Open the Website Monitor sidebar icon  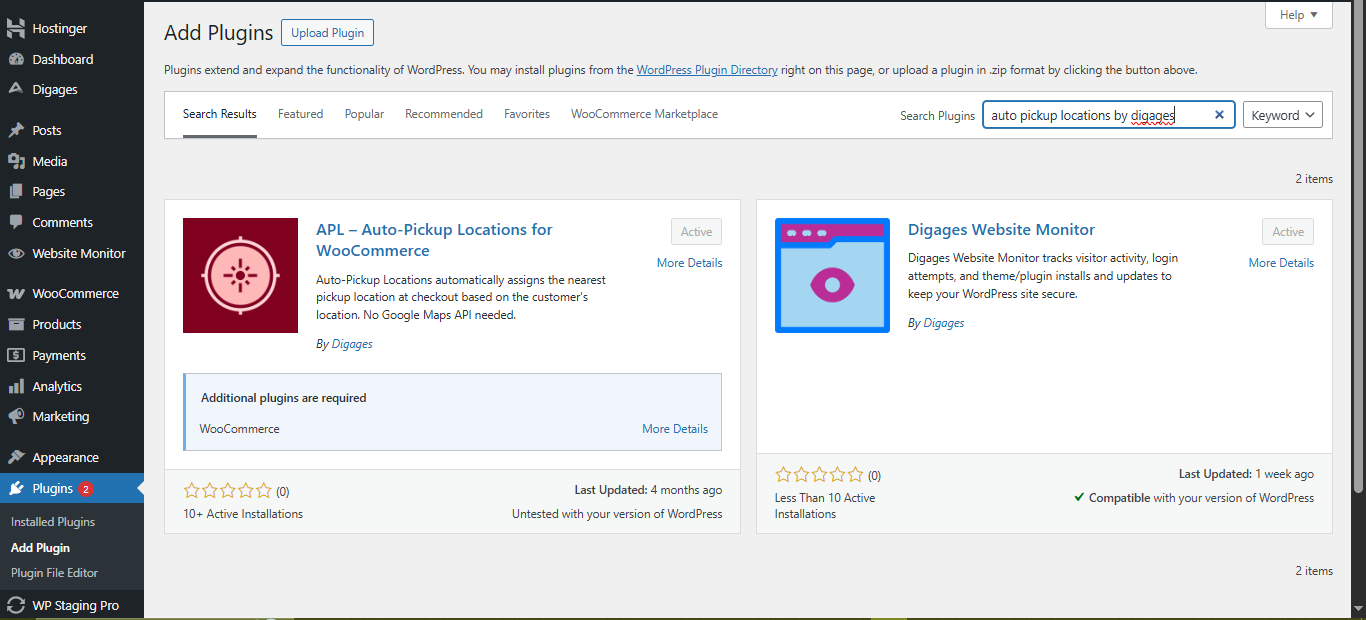click(x=15, y=253)
